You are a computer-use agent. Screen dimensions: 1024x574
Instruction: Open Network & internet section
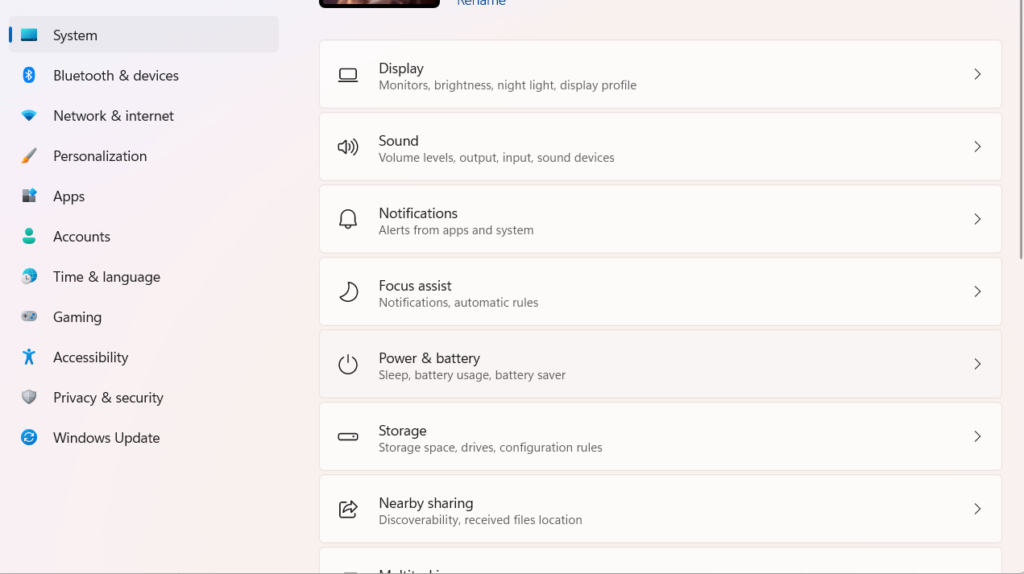point(144,116)
